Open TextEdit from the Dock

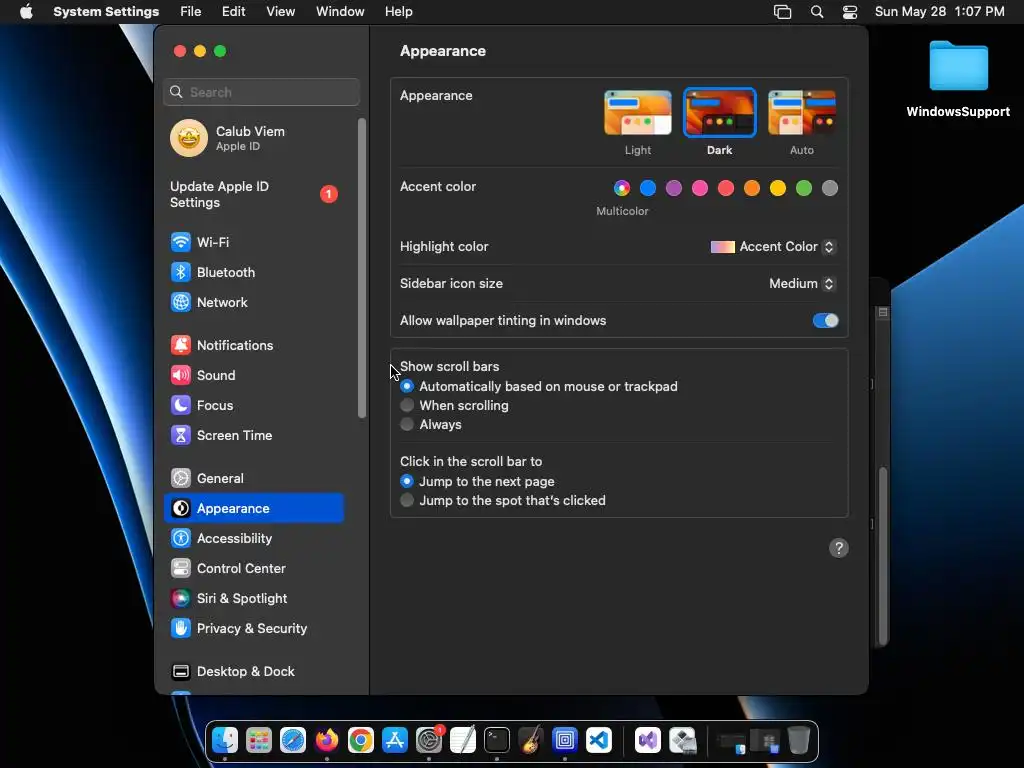pos(462,741)
